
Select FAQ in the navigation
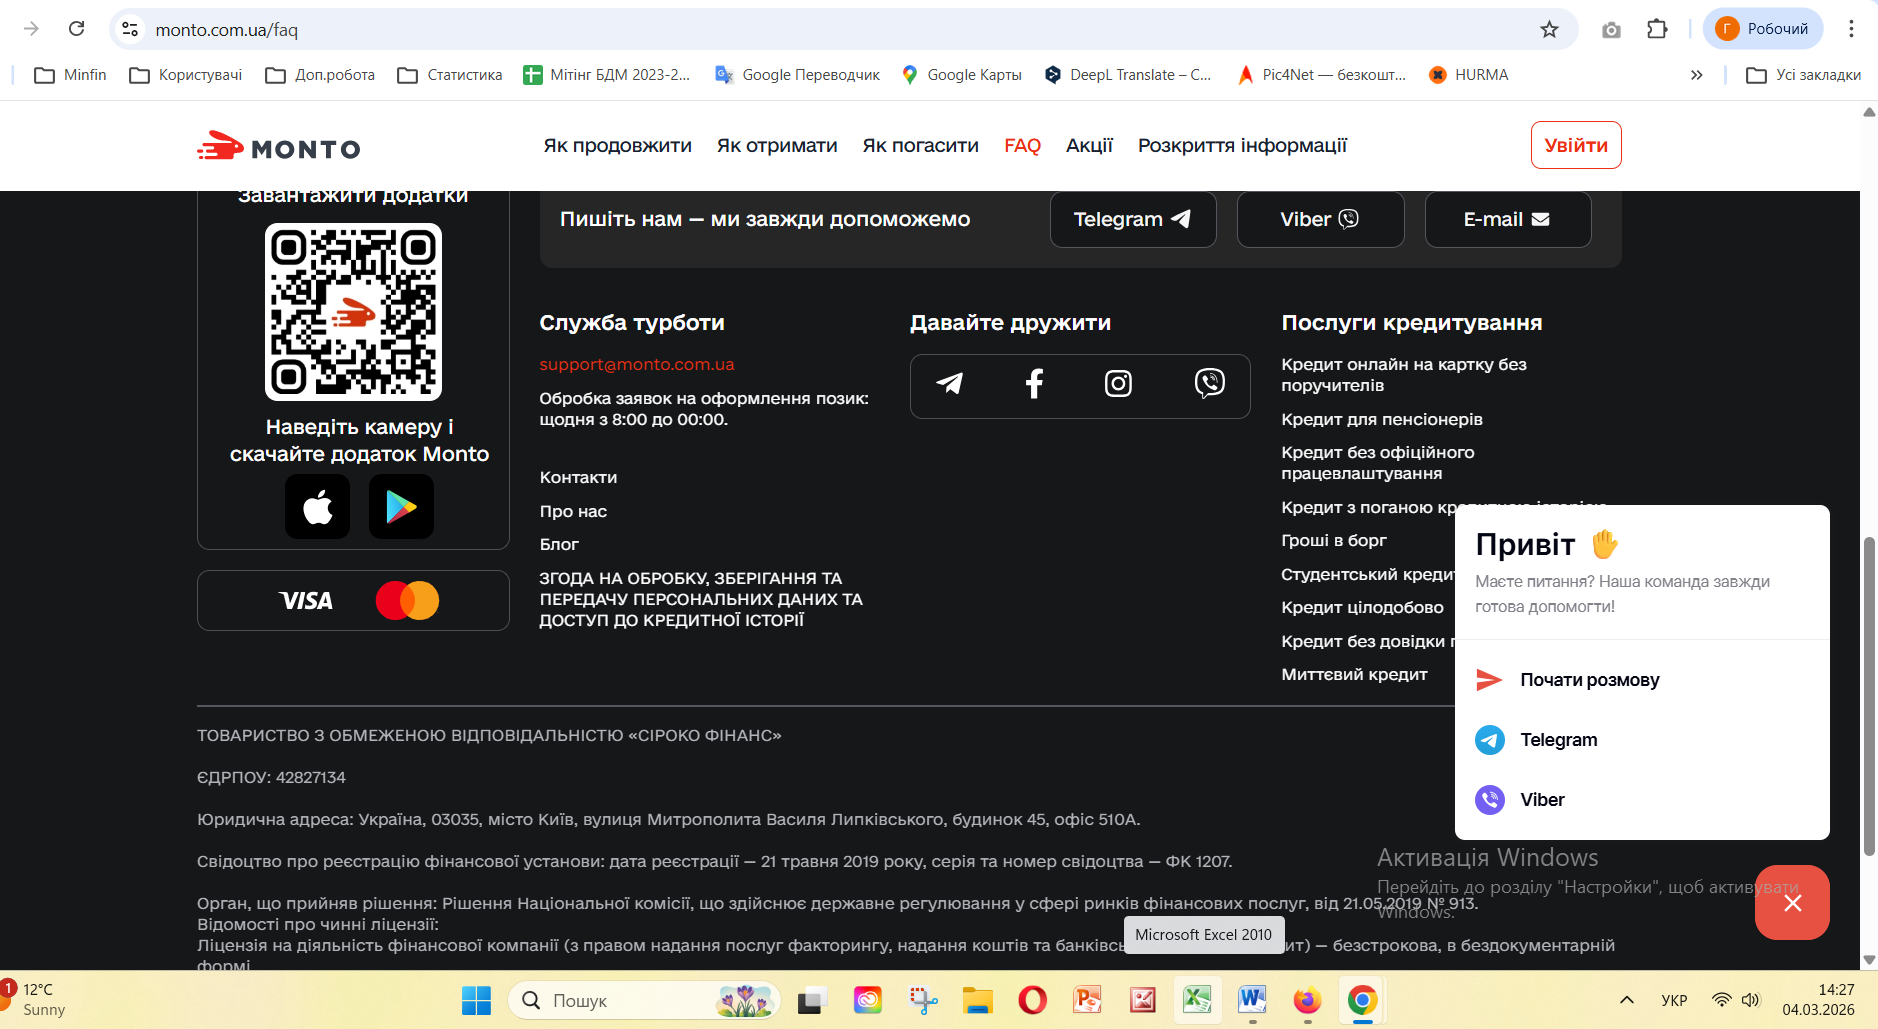point(1022,146)
